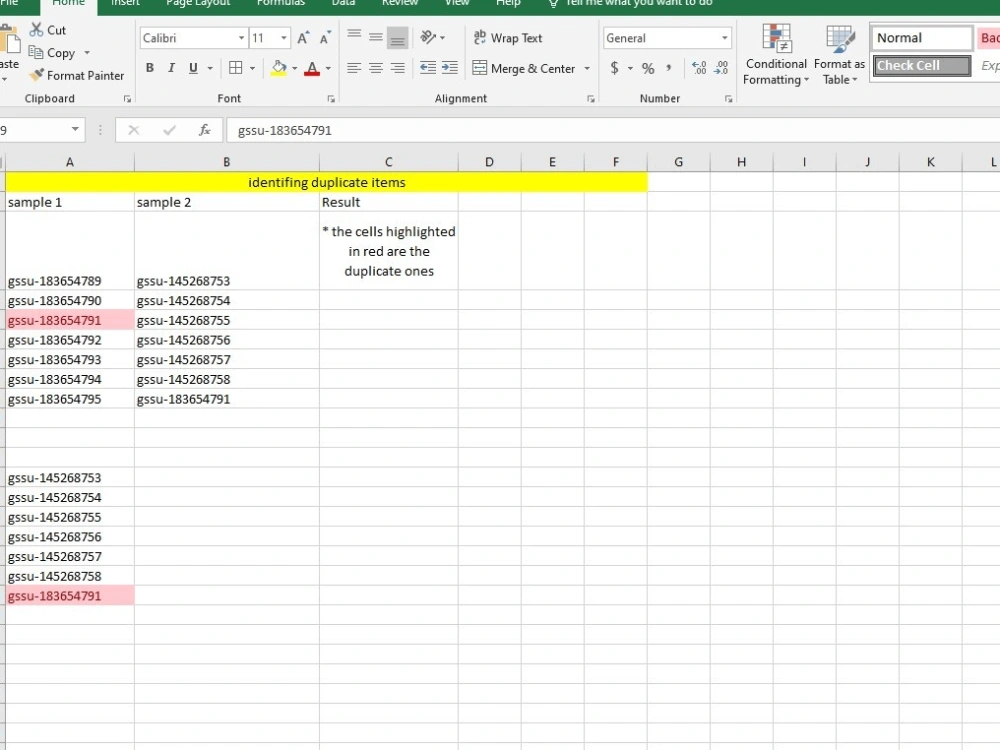
Task: Select Bottom Align icon
Action: (397, 38)
